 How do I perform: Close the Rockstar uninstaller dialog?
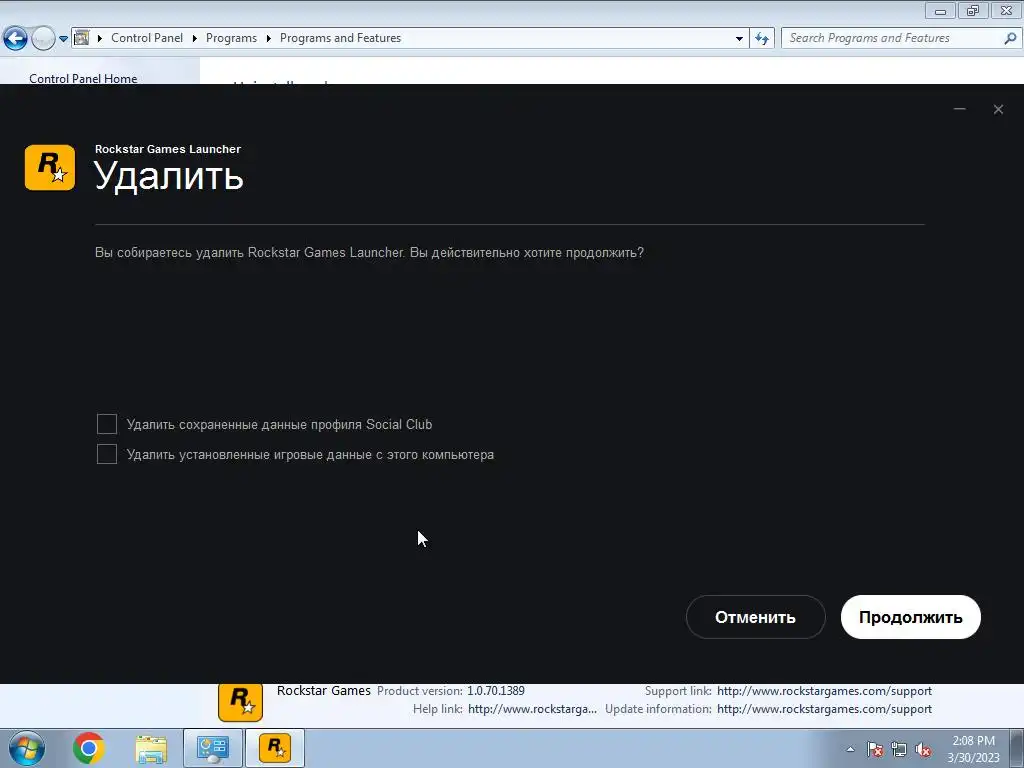[x=998, y=109]
